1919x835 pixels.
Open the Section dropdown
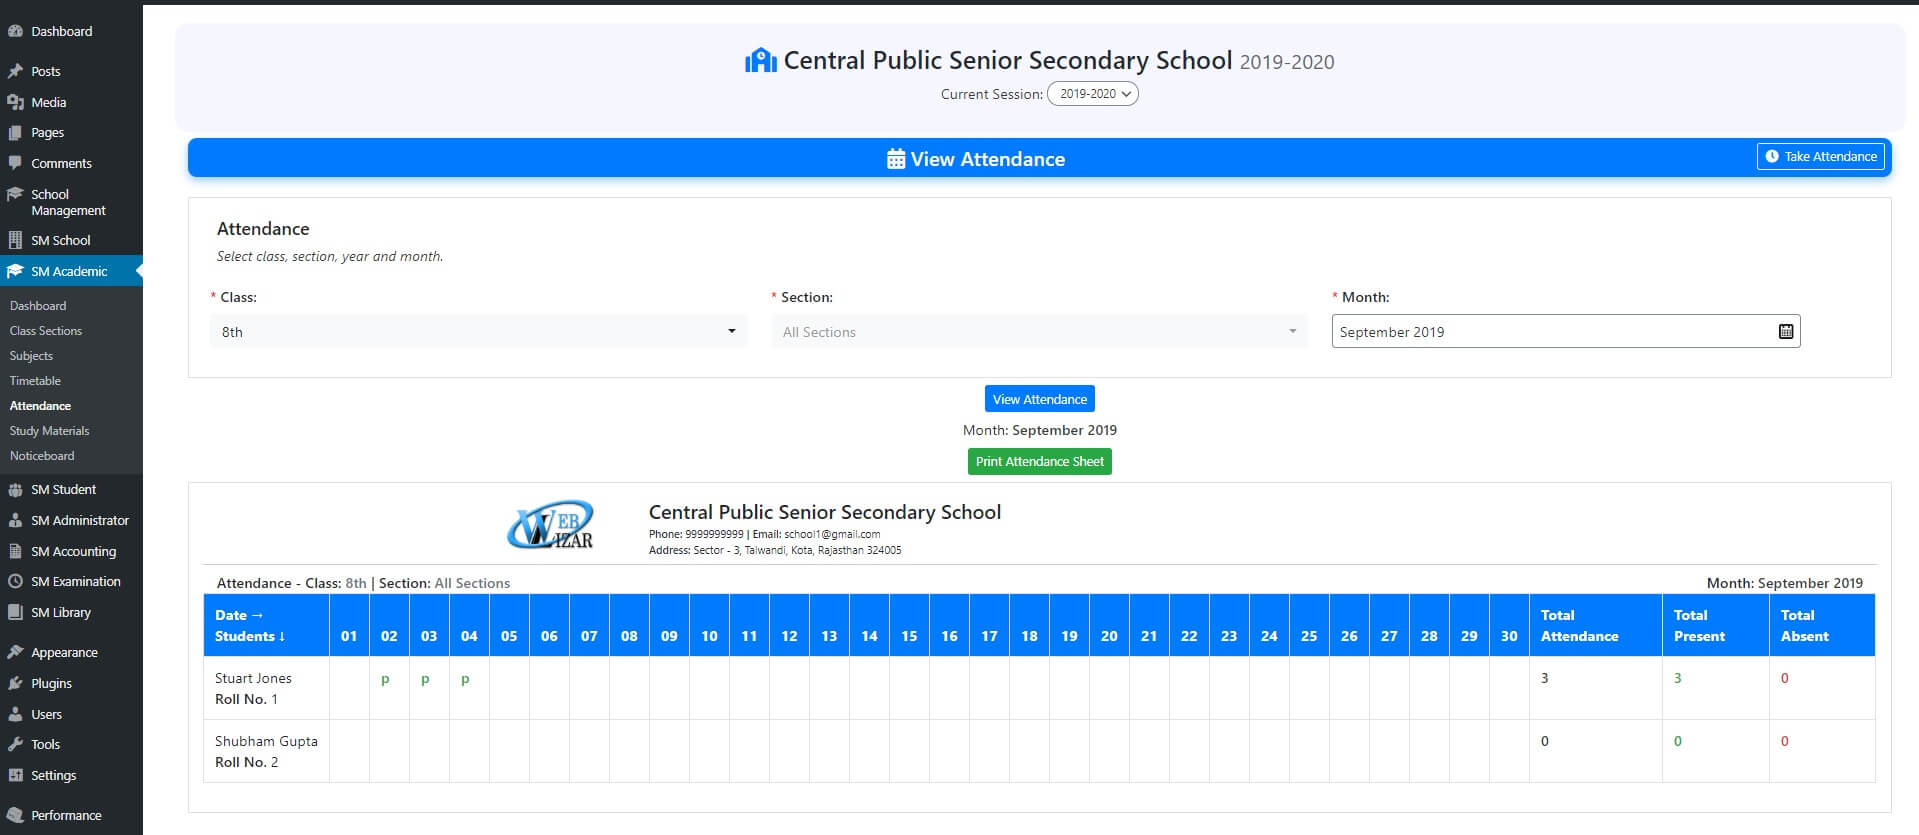tap(1039, 332)
